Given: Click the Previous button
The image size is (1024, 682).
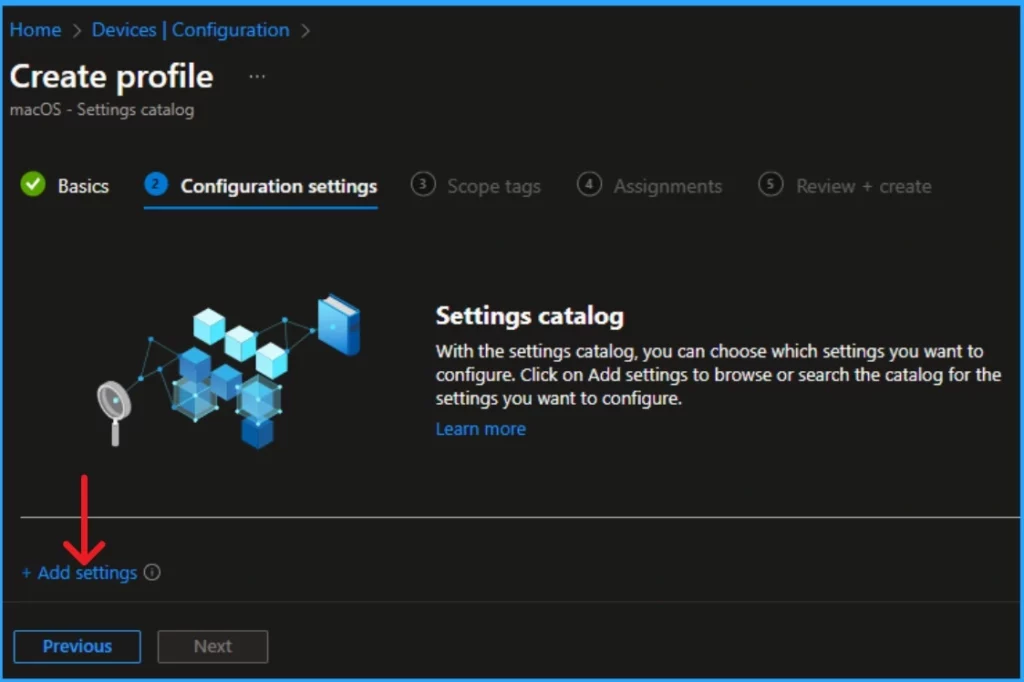Looking at the screenshot, I should (x=77, y=647).
